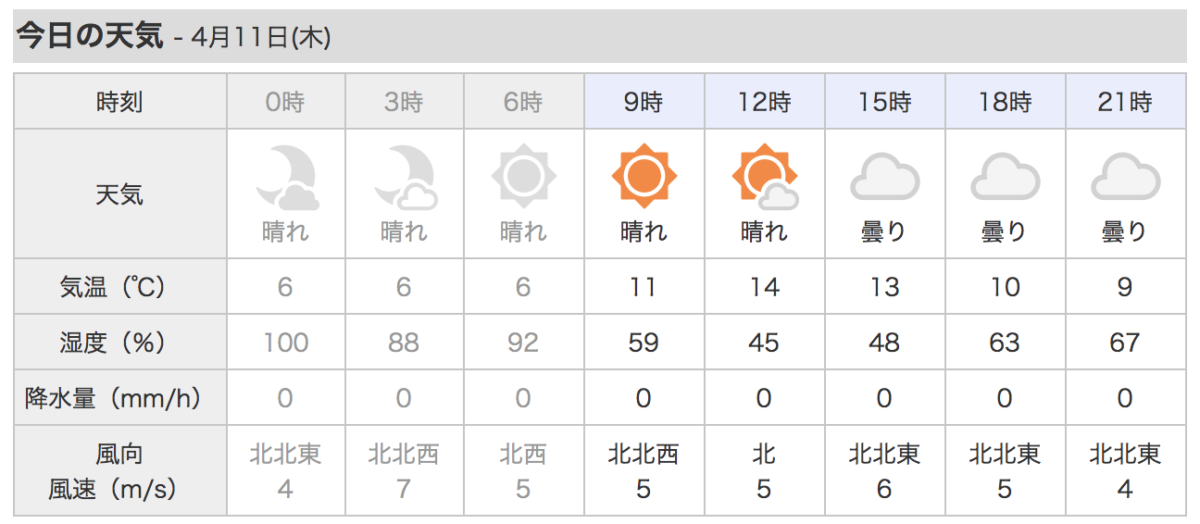The height and width of the screenshot is (524, 1200).
Task: Select the 18時 cloudy icon
Action: [x=1004, y=180]
